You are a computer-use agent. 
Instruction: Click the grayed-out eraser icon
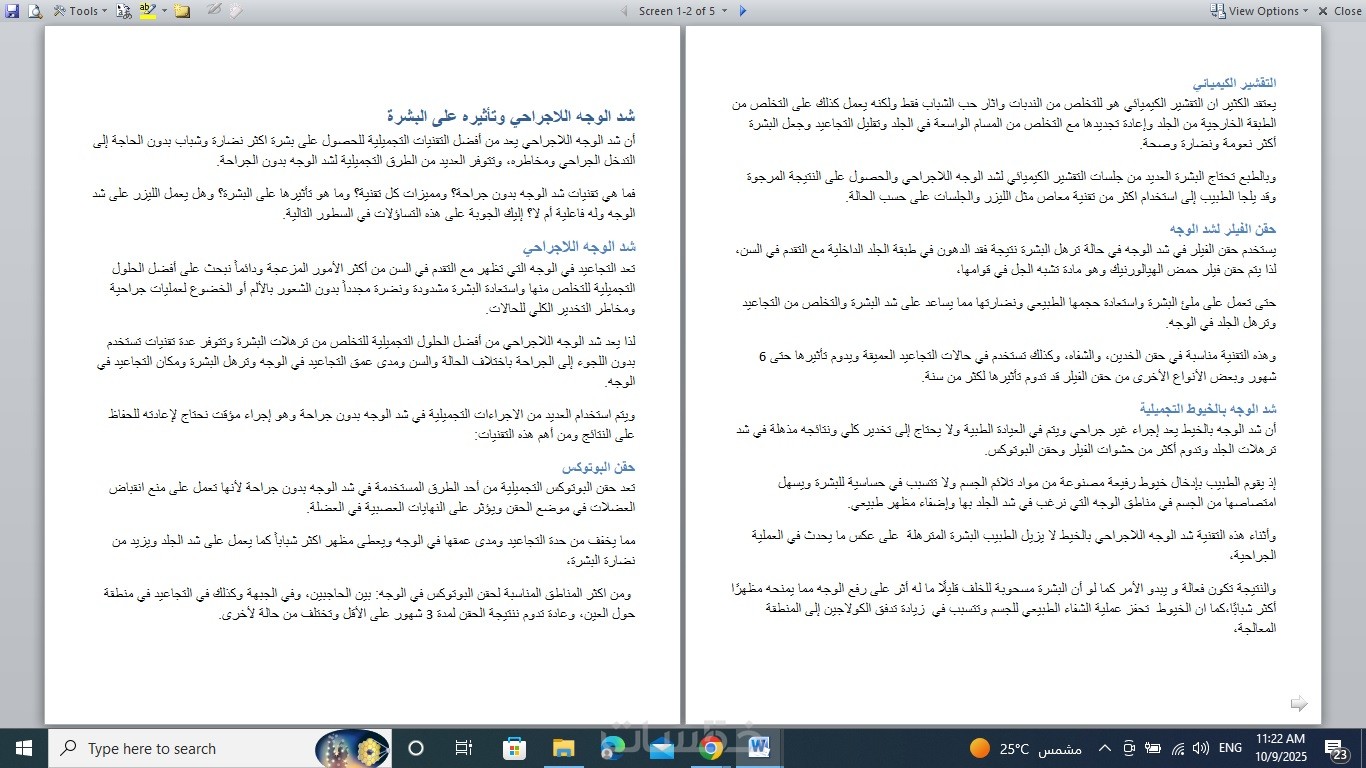pos(236,11)
